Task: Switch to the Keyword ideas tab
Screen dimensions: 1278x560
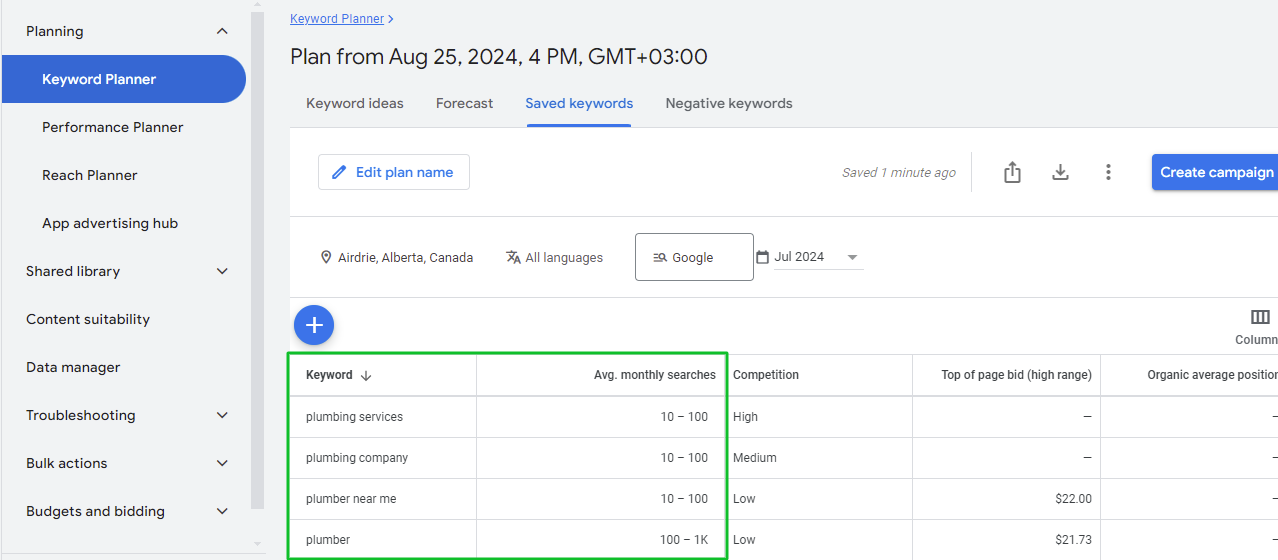Action: 355,103
